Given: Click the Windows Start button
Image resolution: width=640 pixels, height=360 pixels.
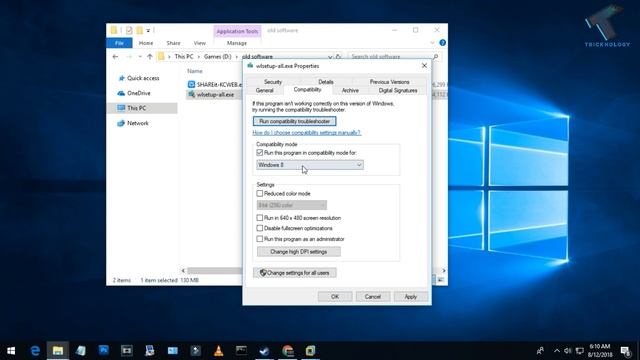Looking at the screenshot, I should [x=11, y=351].
